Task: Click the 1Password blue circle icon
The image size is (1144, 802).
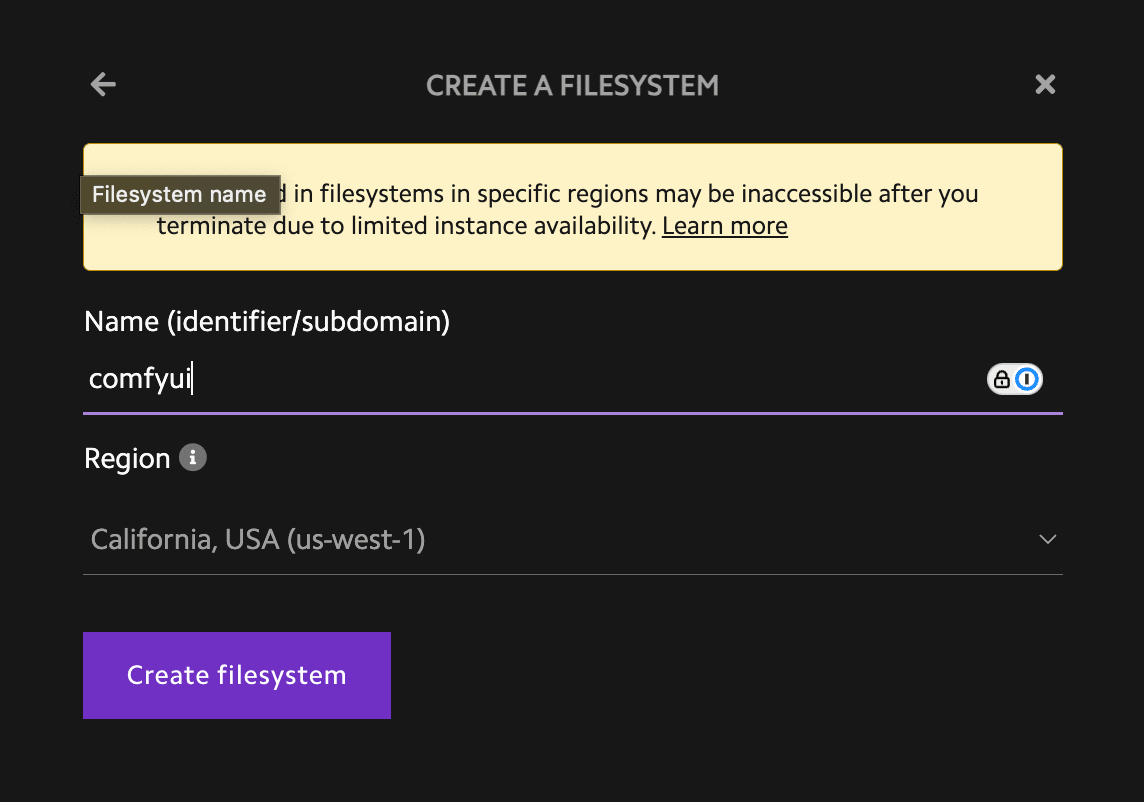Action: [x=1028, y=379]
